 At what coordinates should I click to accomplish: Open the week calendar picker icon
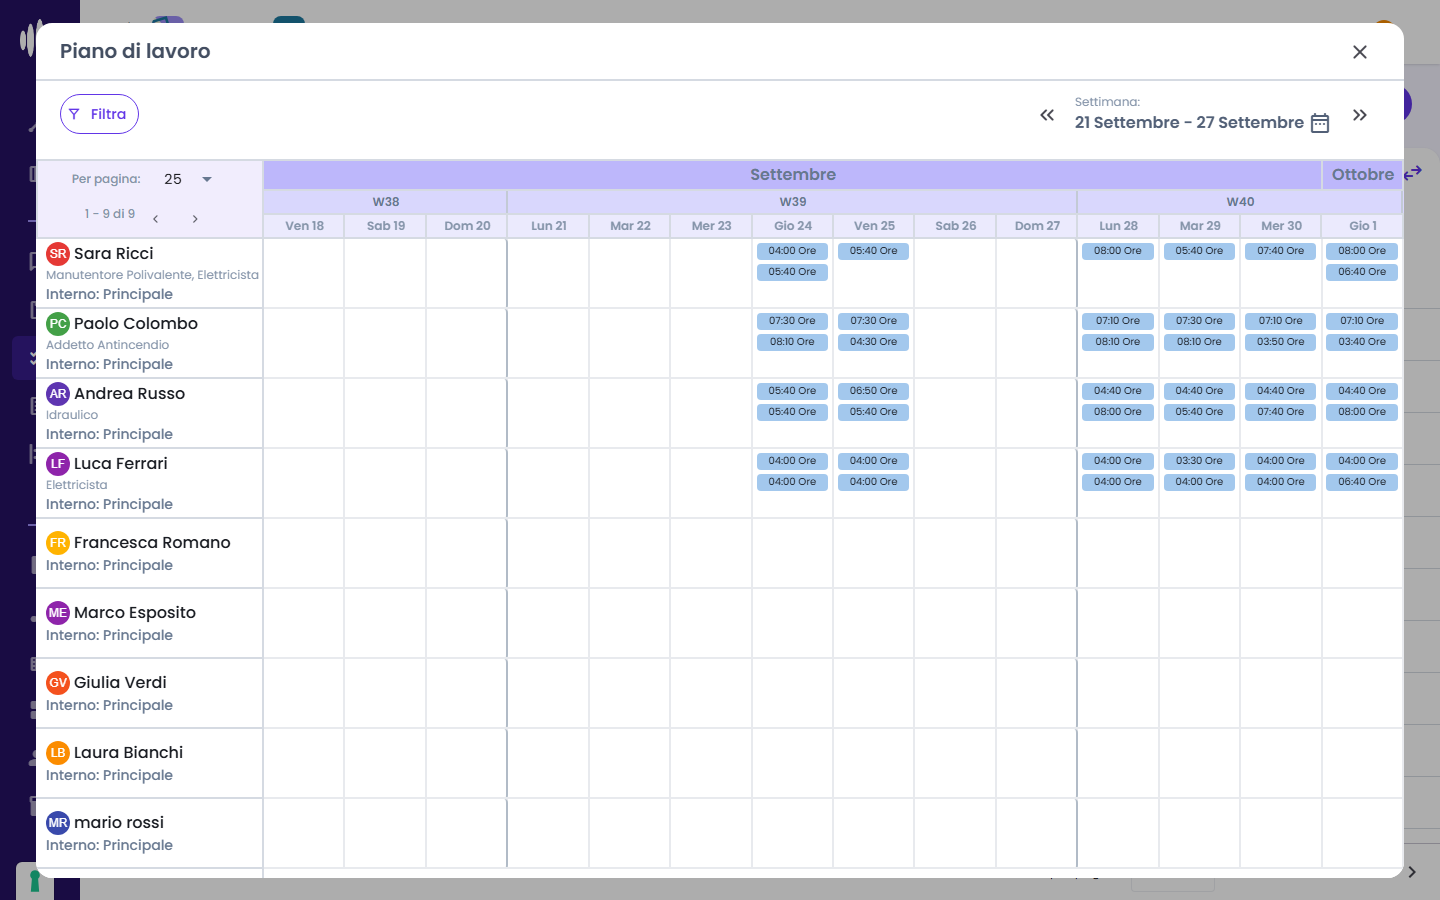click(1320, 123)
